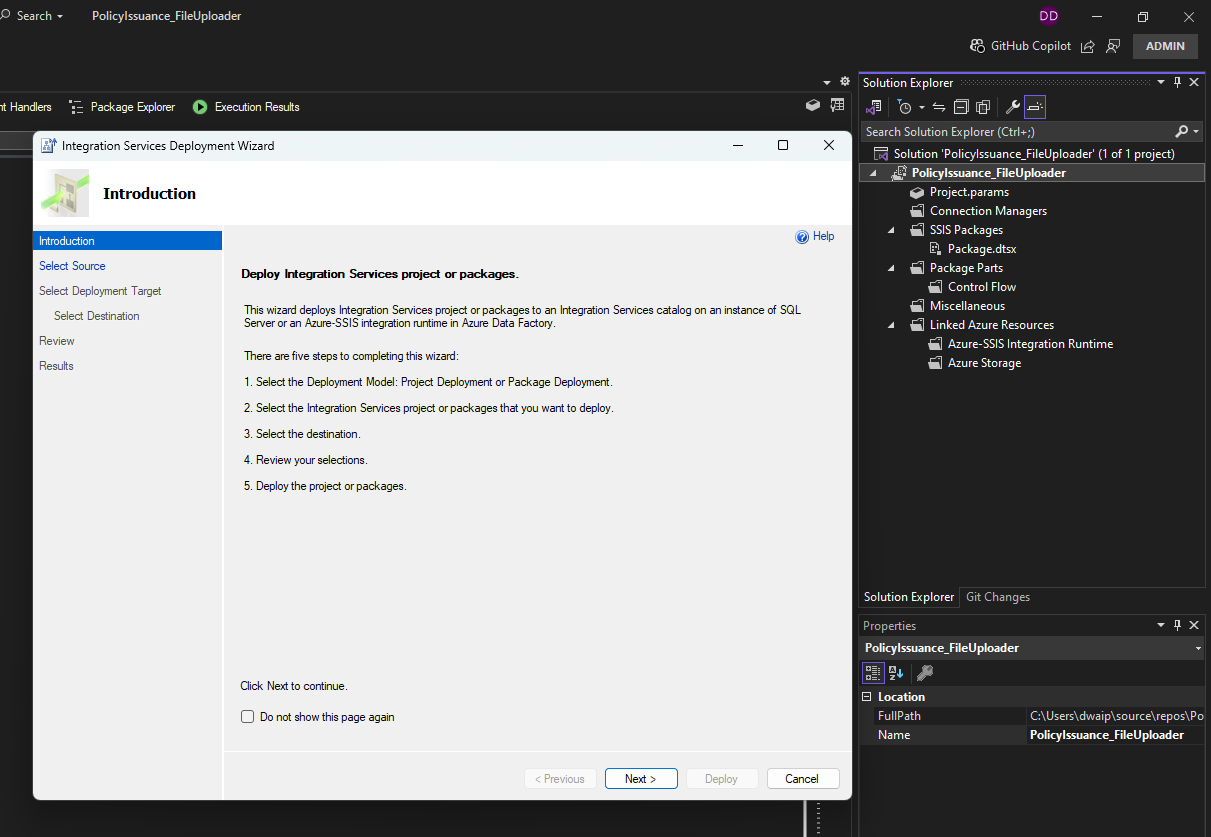Image resolution: width=1211 pixels, height=837 pixels.
Task: Collapse the Package Parts folder
Action: coord(891,268)
